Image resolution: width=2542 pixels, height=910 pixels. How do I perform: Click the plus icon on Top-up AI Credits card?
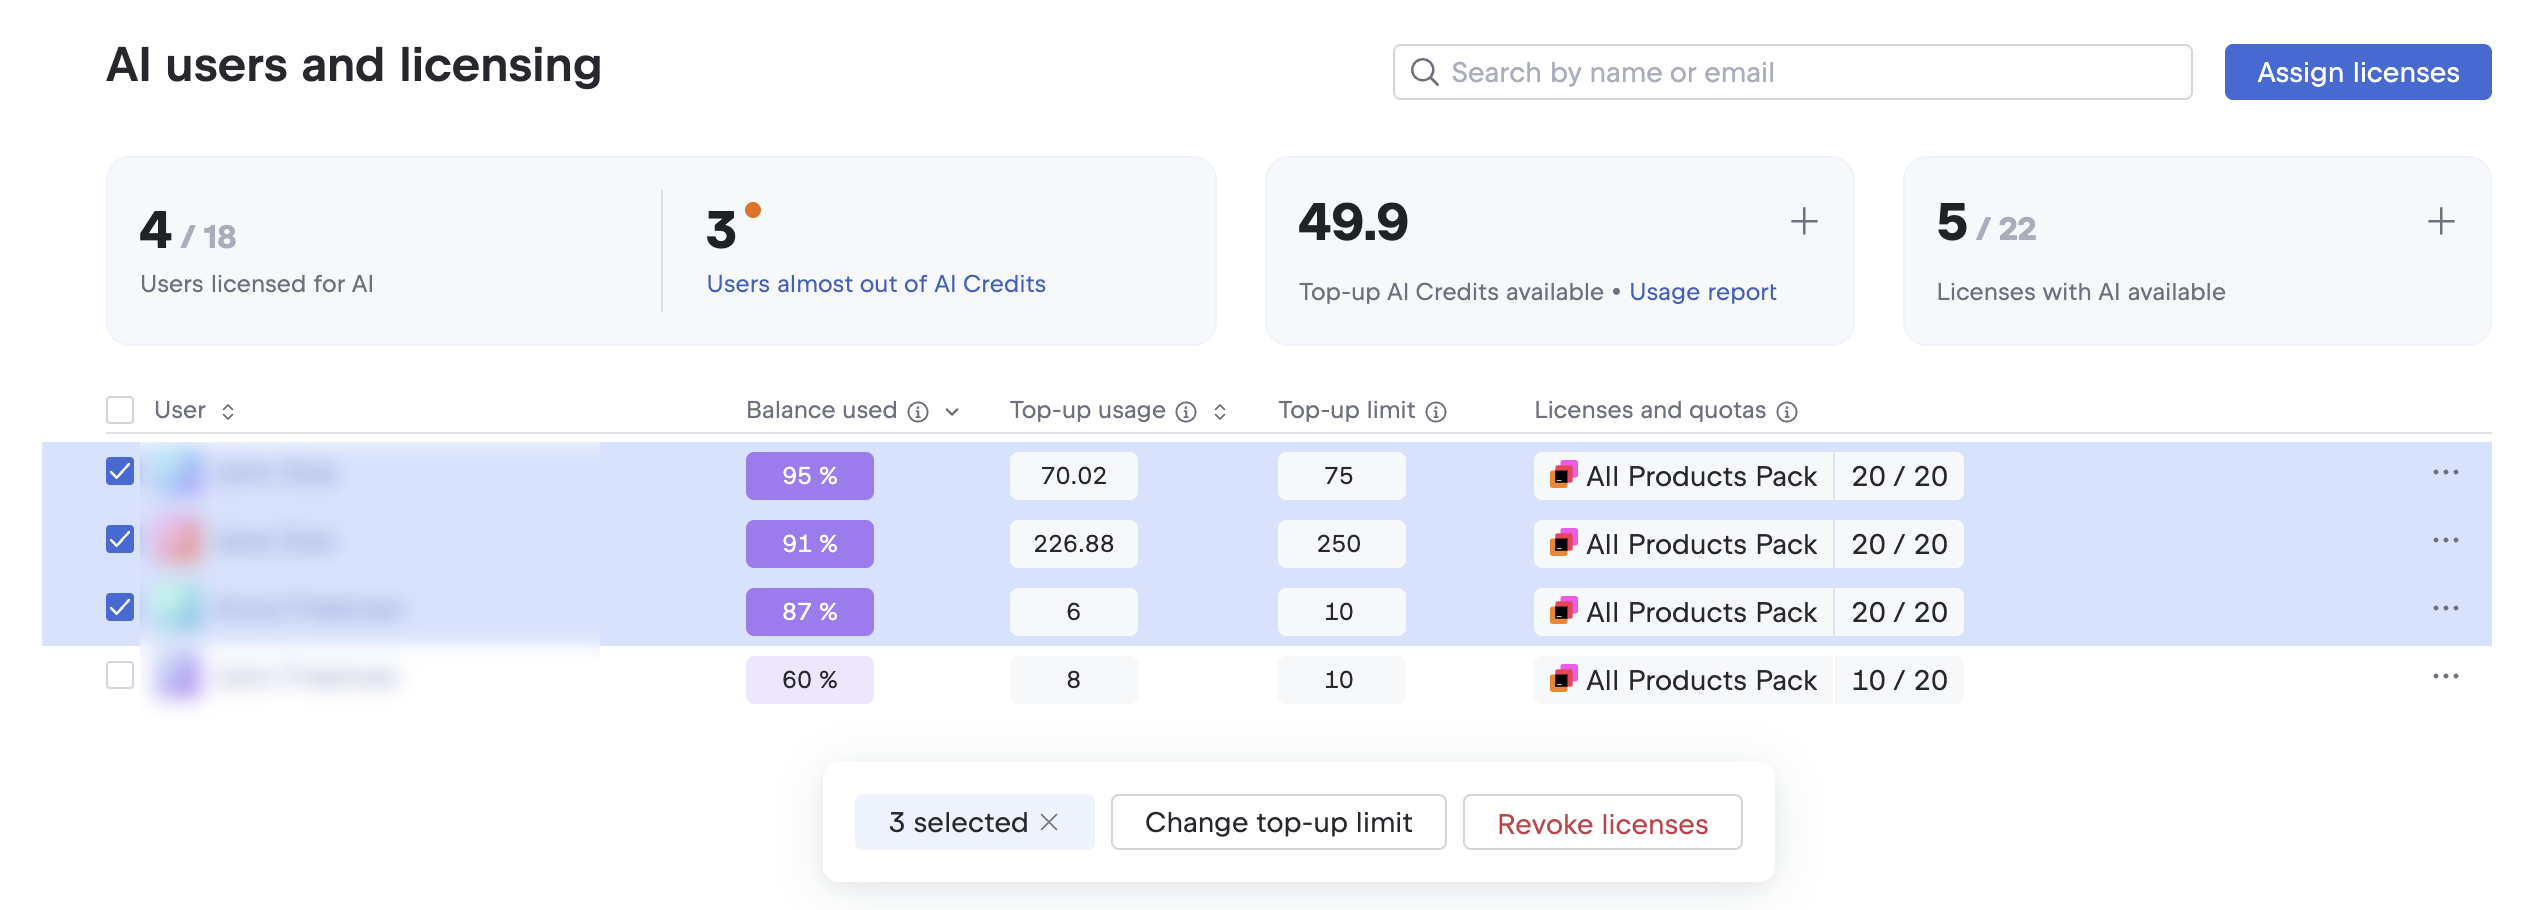click(x=1806, y=221)
